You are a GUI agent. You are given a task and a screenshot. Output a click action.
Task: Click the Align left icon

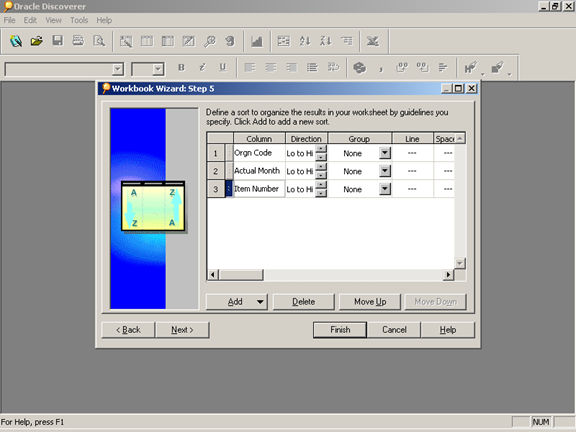(x=250, y=68)
